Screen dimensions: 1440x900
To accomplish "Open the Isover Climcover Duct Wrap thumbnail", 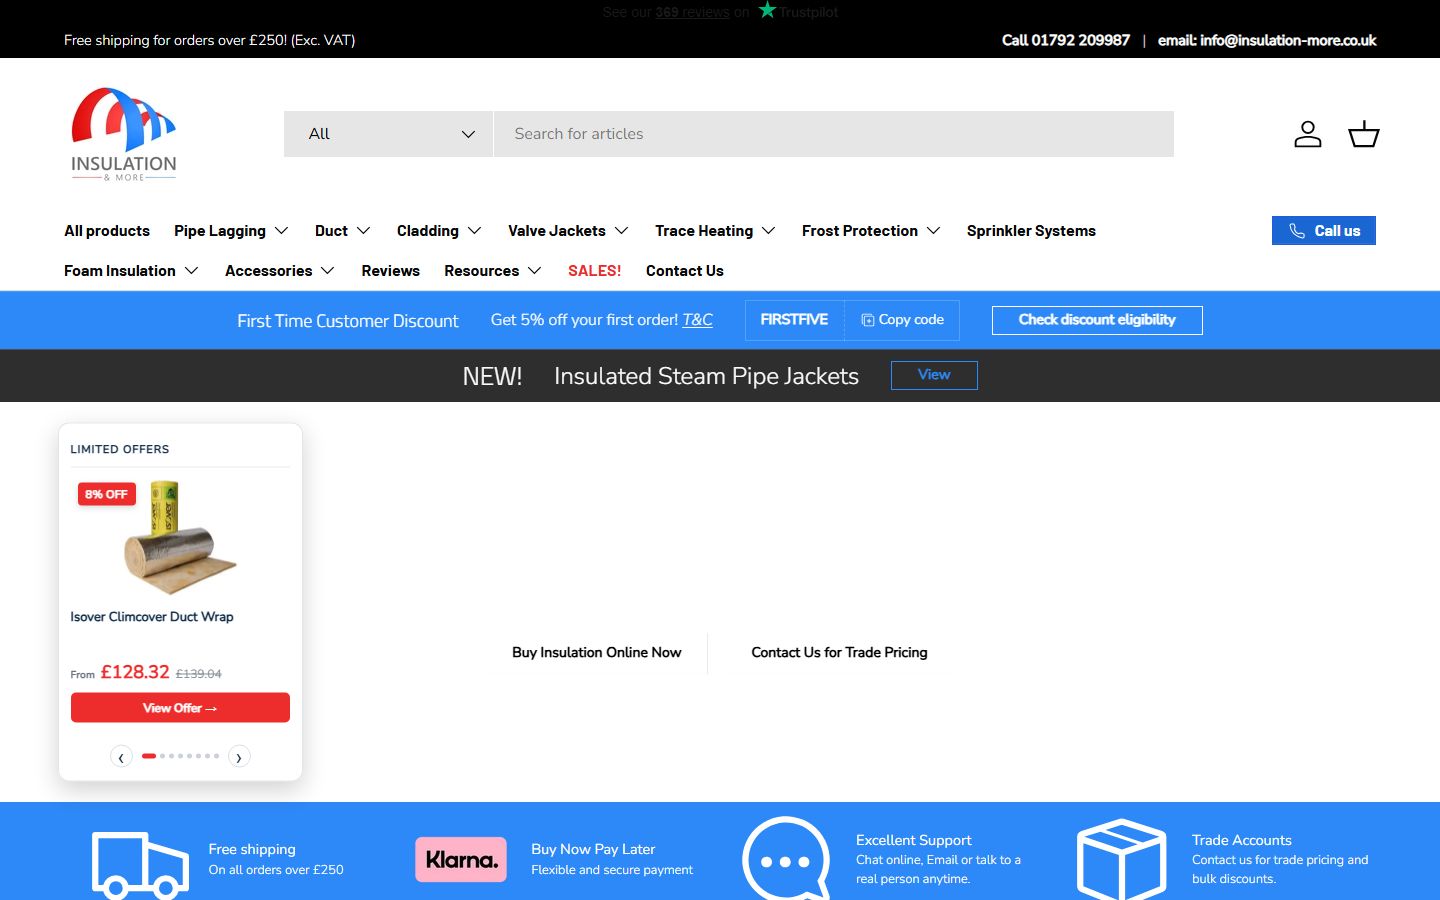I will coord(180,538).
